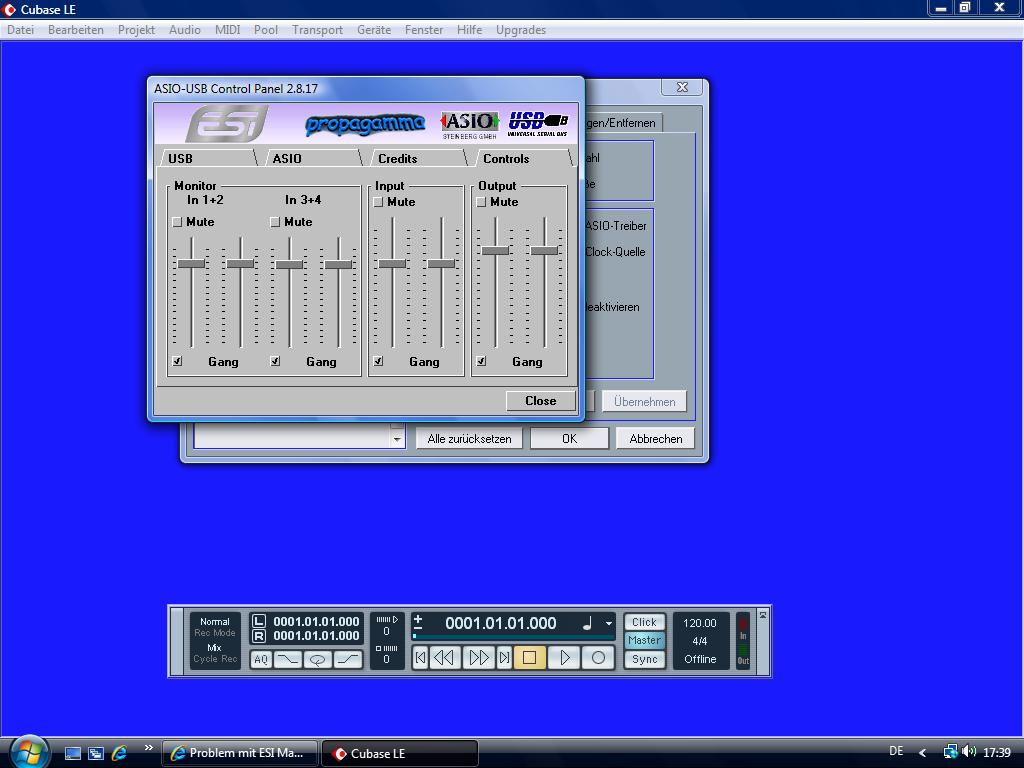Toggle AQ auto quantize button
This screenshot has height=768, width=1024.
261,659
